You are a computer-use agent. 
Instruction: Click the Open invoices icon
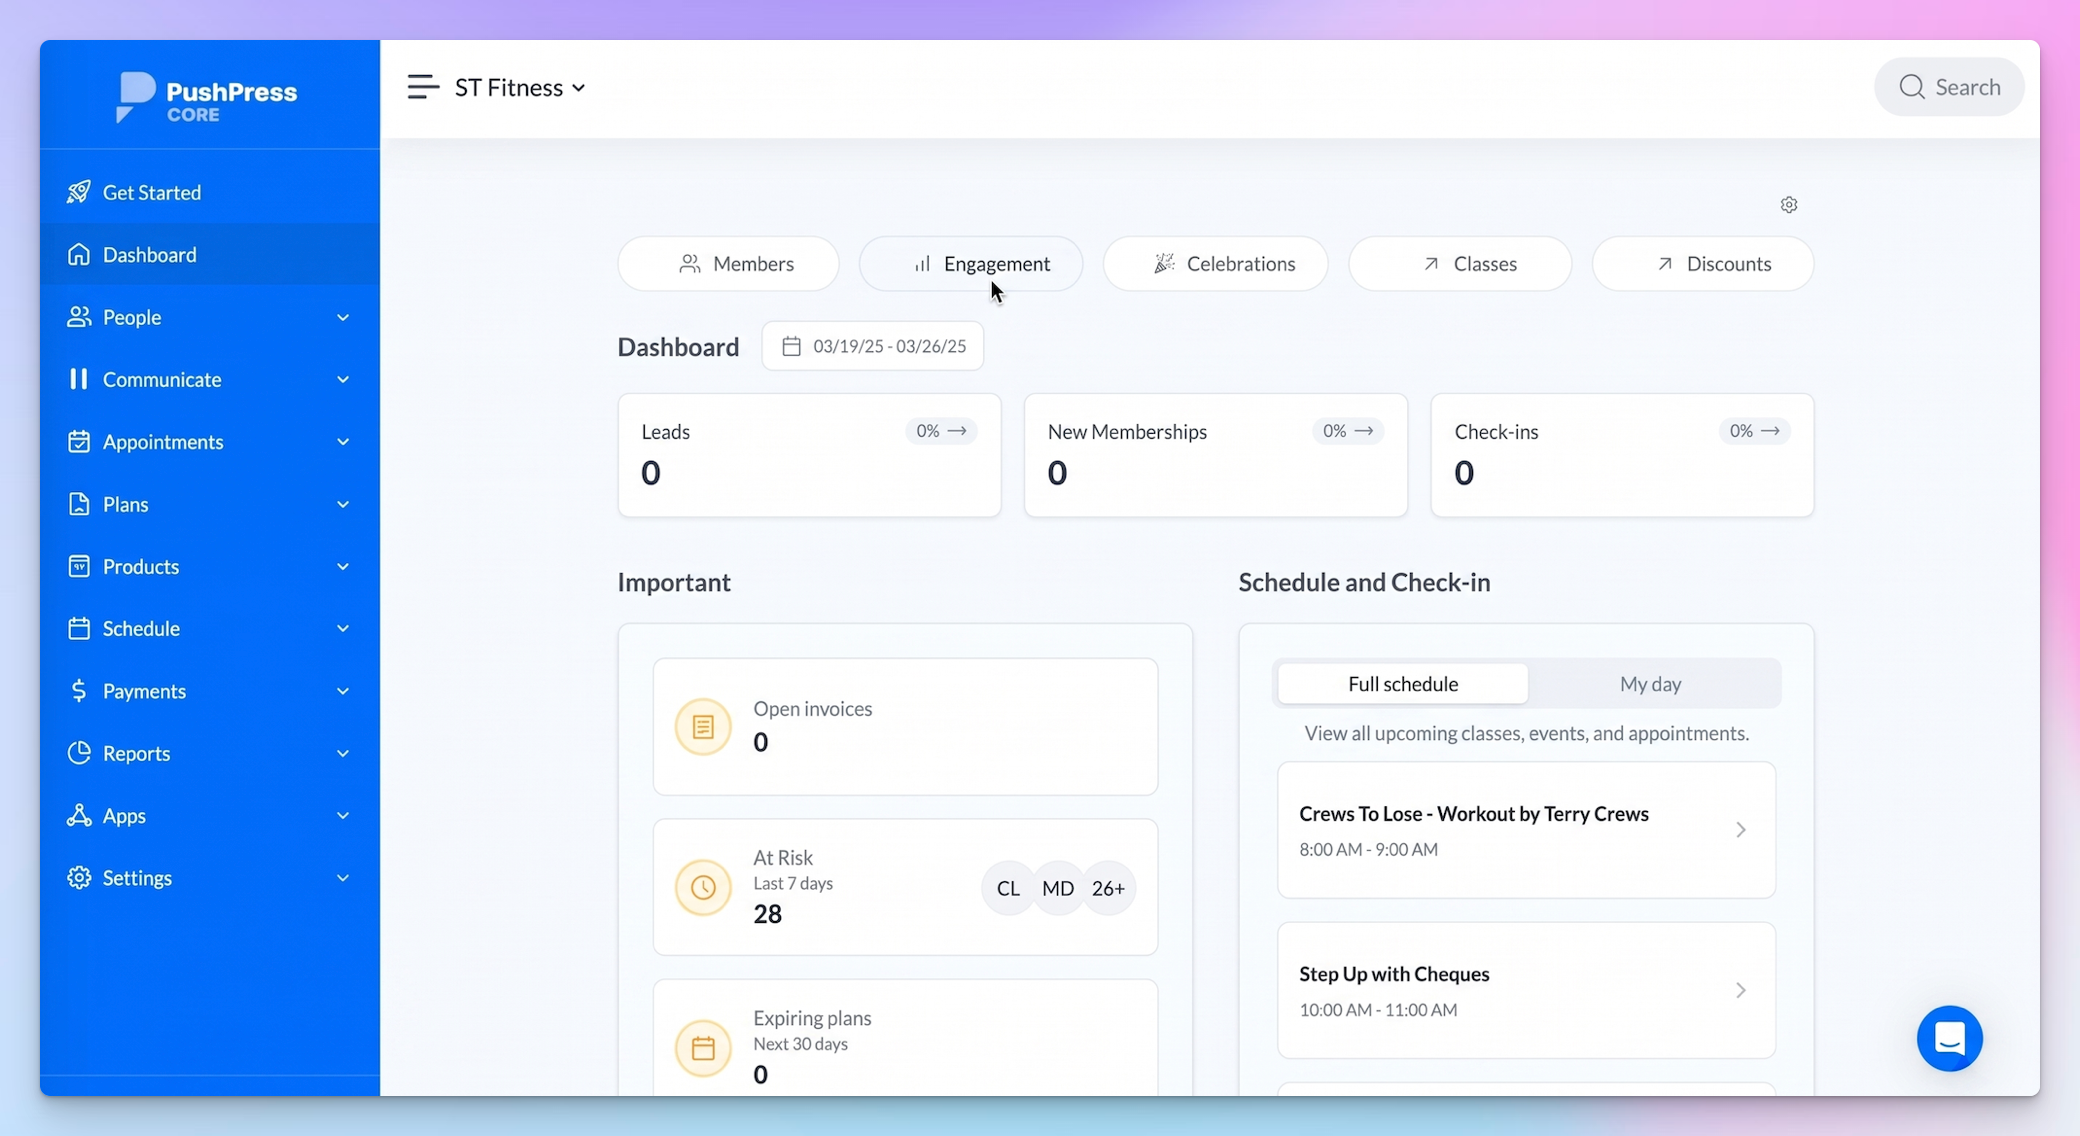click(703, 727)
